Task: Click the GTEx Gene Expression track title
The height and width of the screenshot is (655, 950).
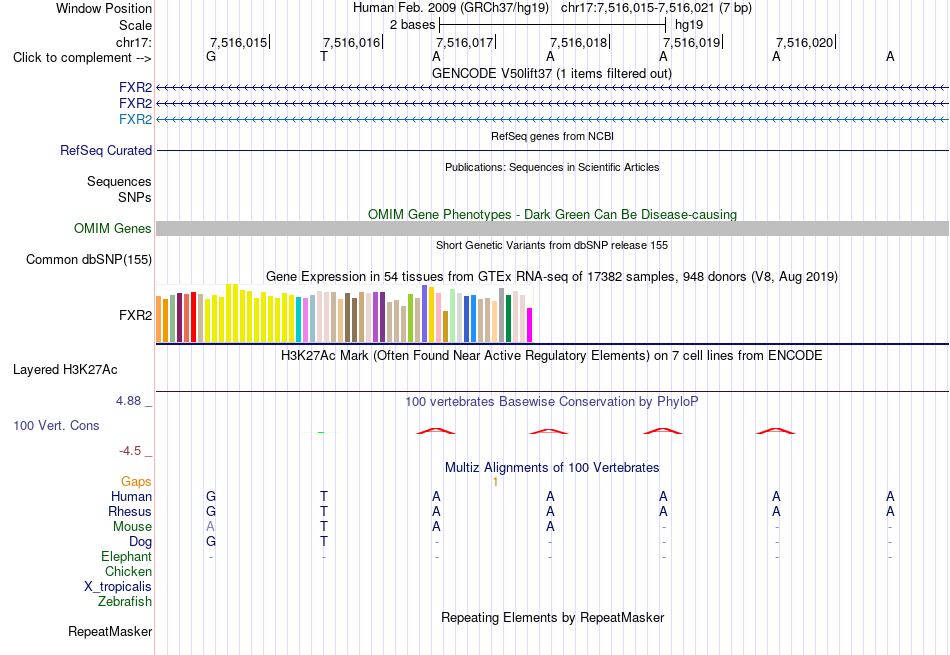Action: point(552,277)
